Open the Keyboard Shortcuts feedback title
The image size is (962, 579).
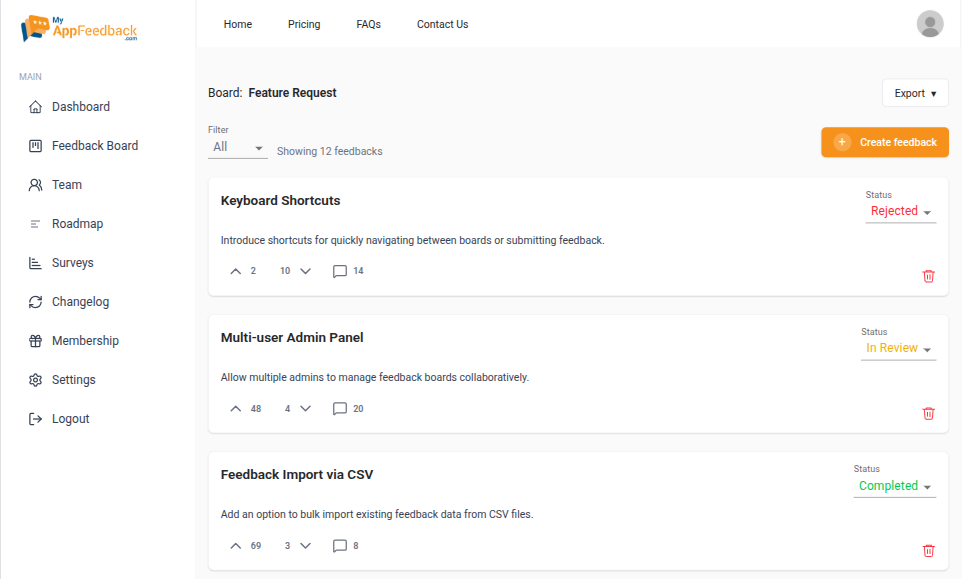point(280,200)
